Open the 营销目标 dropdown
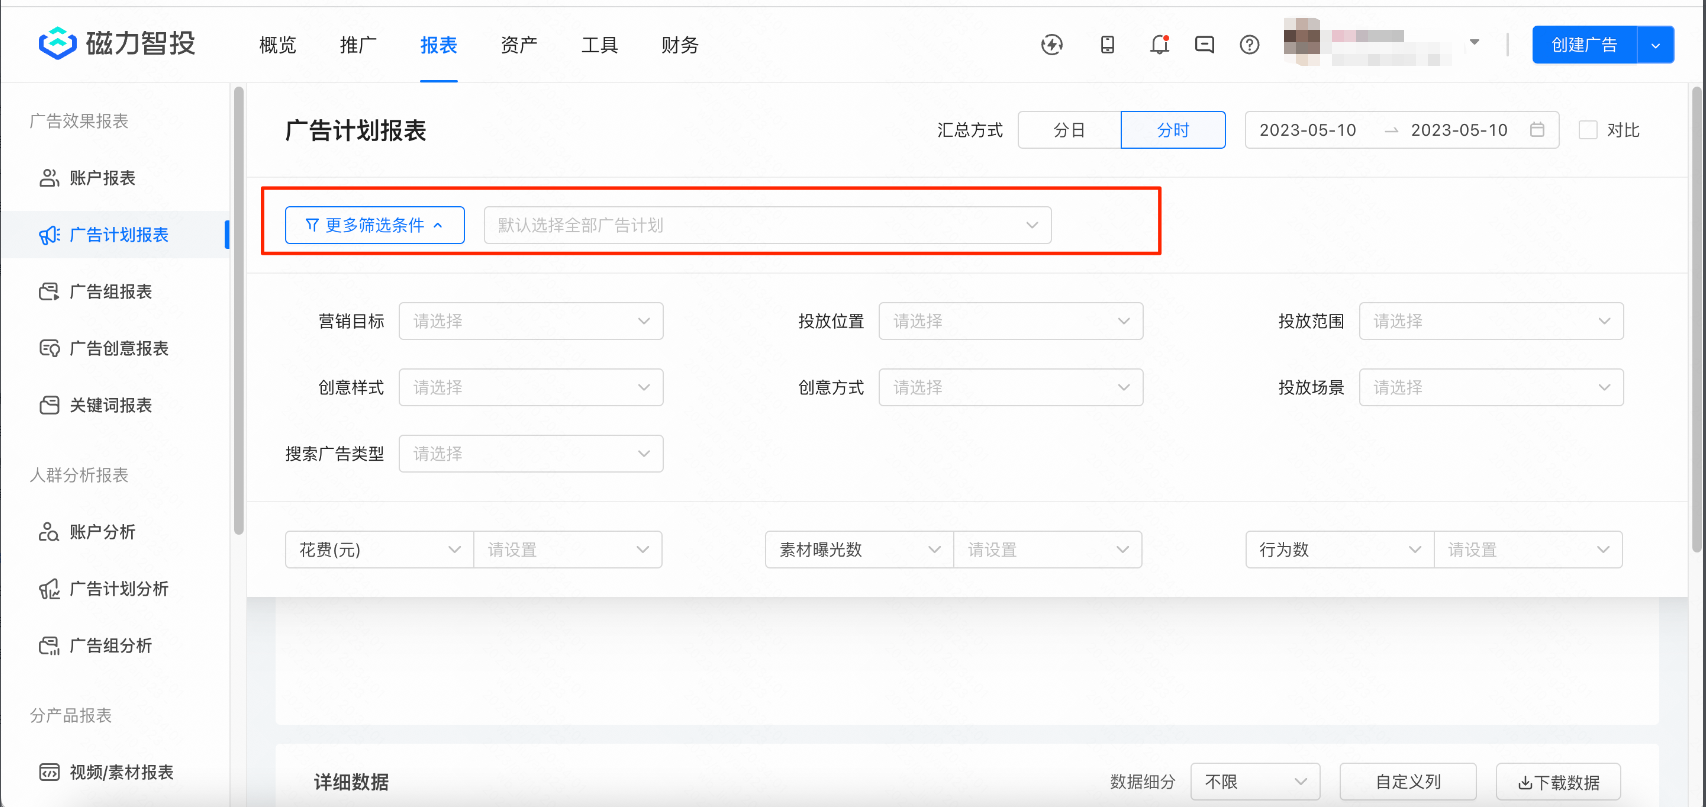Screen dimensions: 1706x807 (x=531, y=321)
